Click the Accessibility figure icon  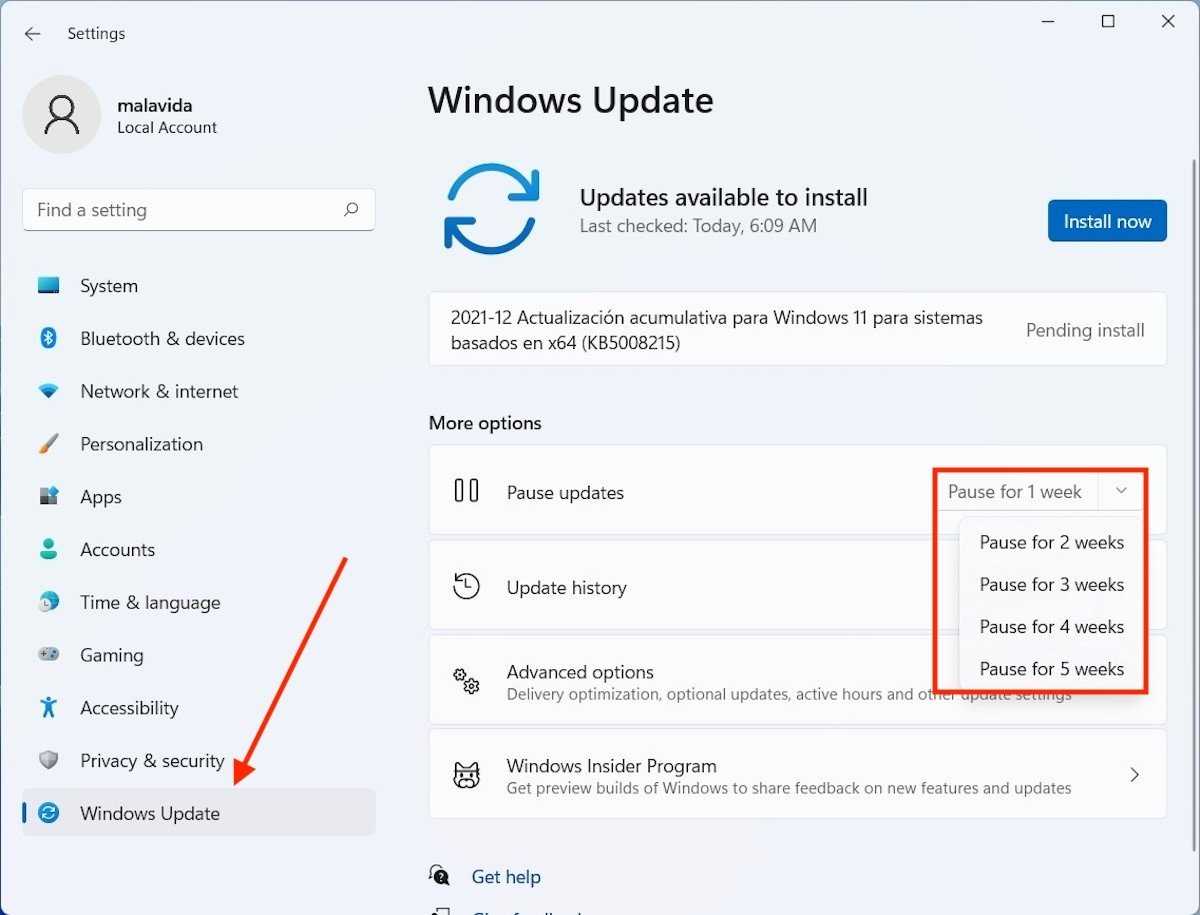click(x=48, y=707)
